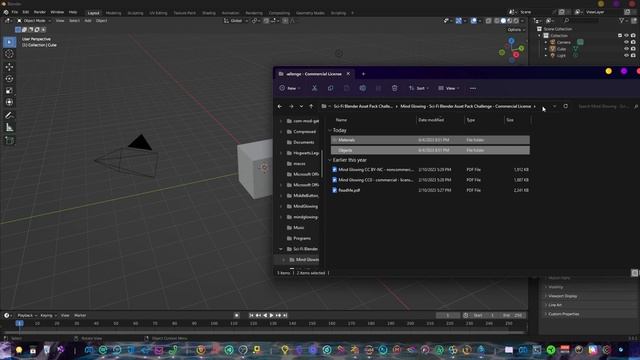This screenshot has height=360, width=640.
Task: Click the Cut icon in File Explorer
Action: [x=314, y=88]
